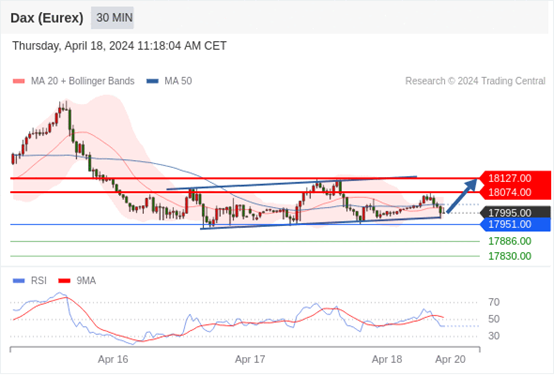The image size is (554, 375).
Task: Click the RSI 30 level label
Action: 494,336
